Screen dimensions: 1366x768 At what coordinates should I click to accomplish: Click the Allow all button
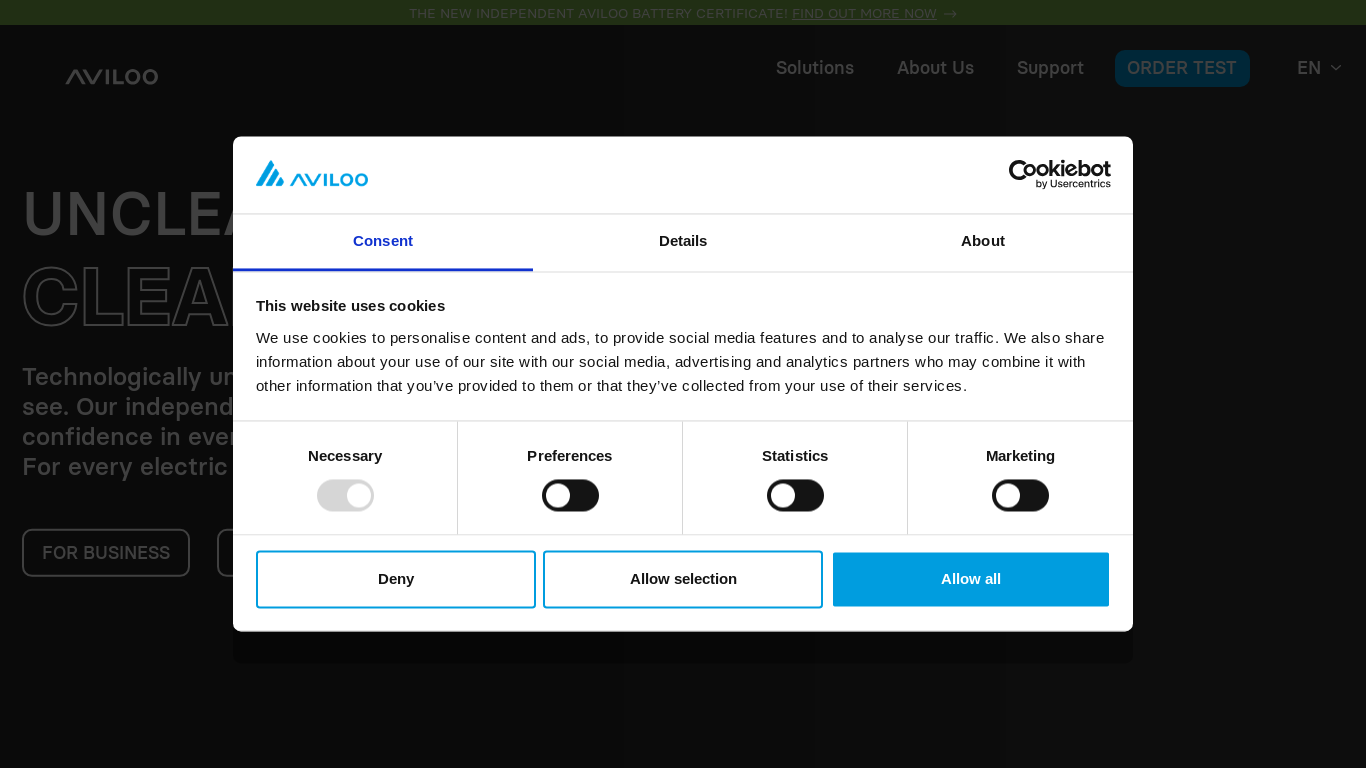(x=971, y=579)
